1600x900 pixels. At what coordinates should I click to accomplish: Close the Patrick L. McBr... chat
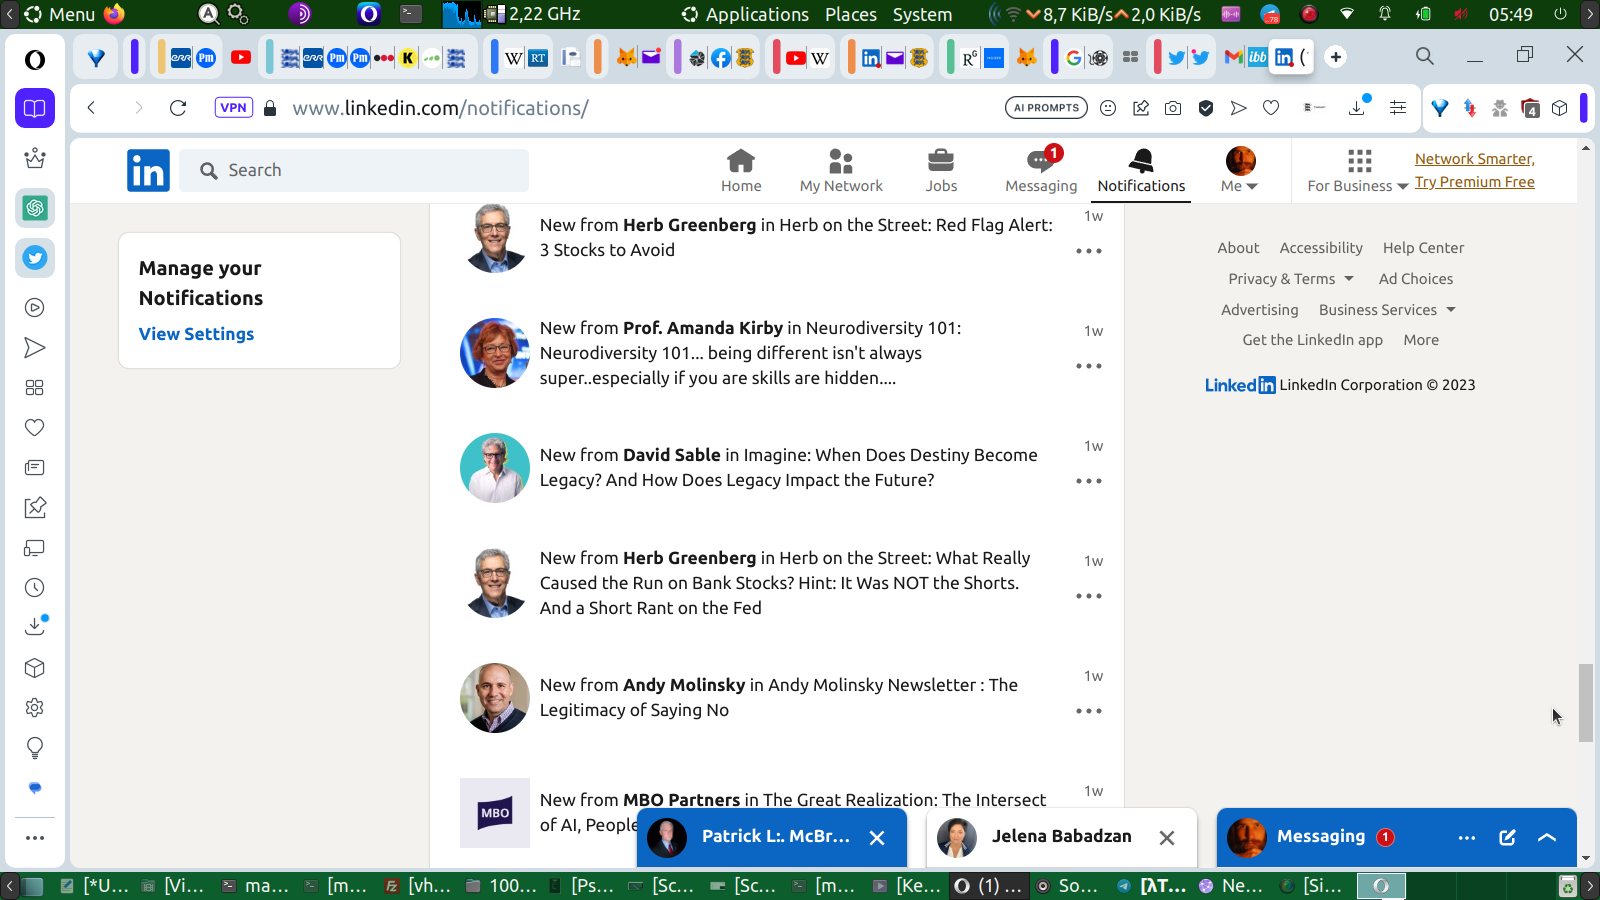click(877, 838)
